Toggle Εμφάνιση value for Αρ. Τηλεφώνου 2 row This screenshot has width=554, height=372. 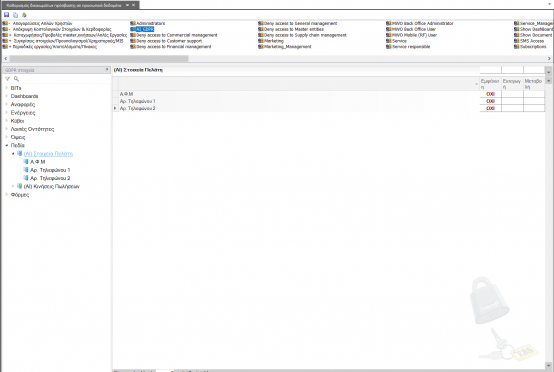pyautogui.click(x=490, y=108)
